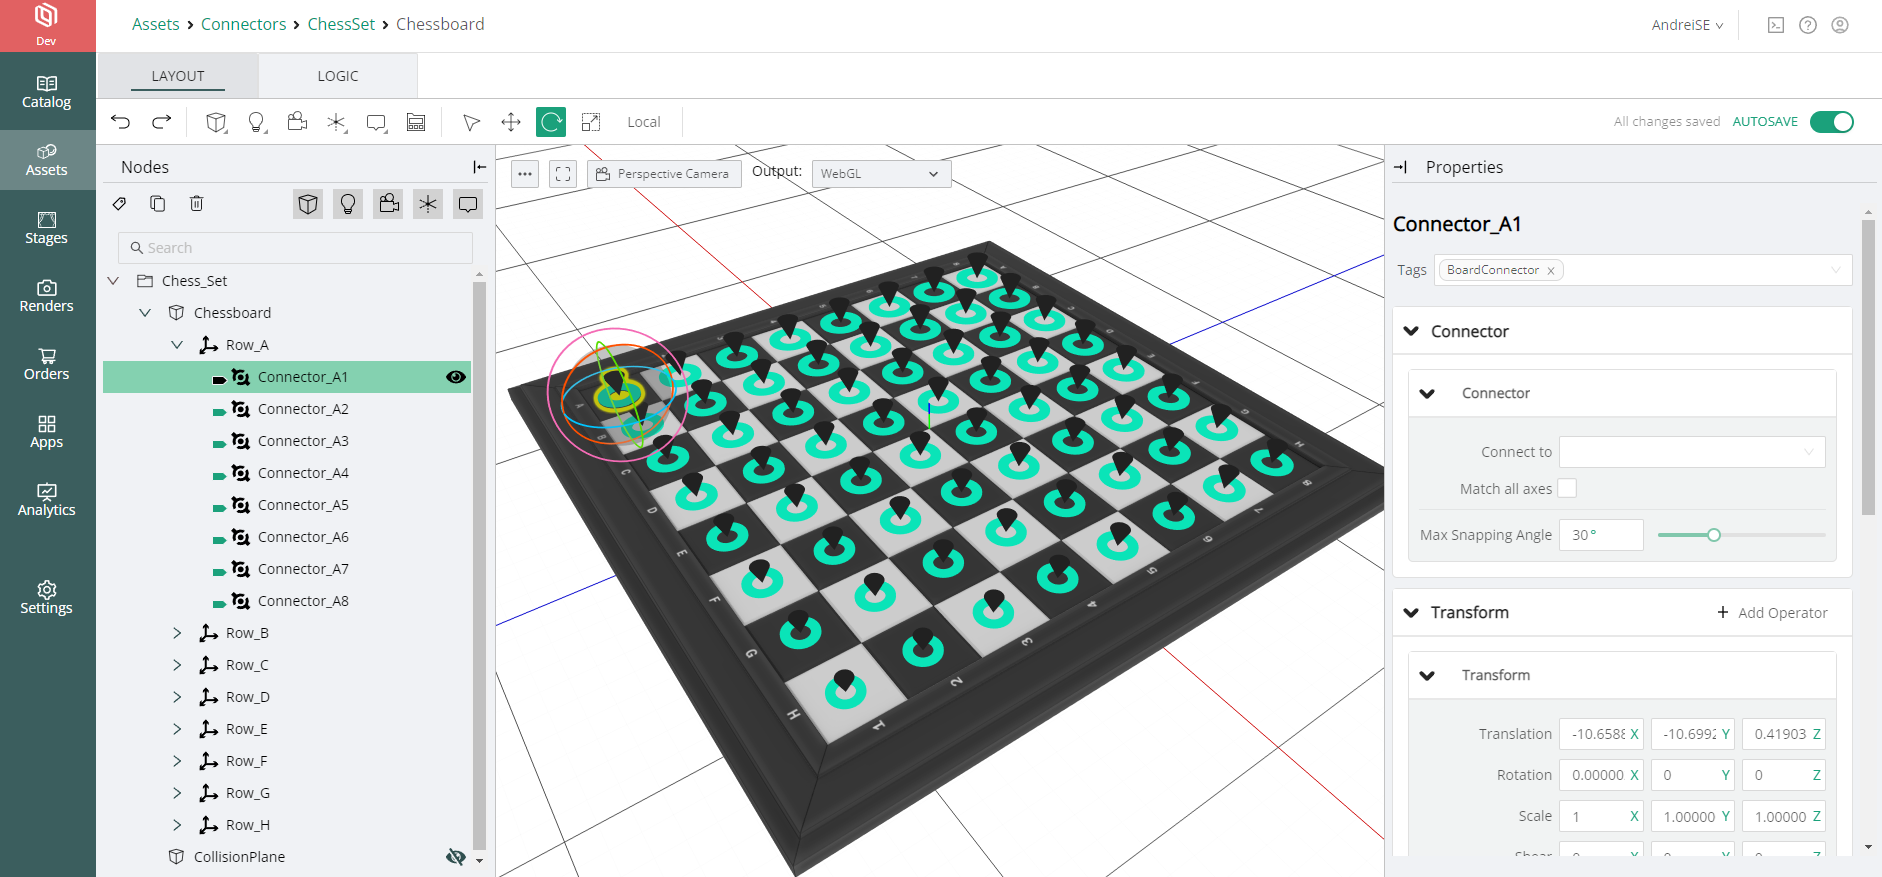This screenshot has width=1882, height=877.
Task: Click the delete node trash icon
Action: 197,204
